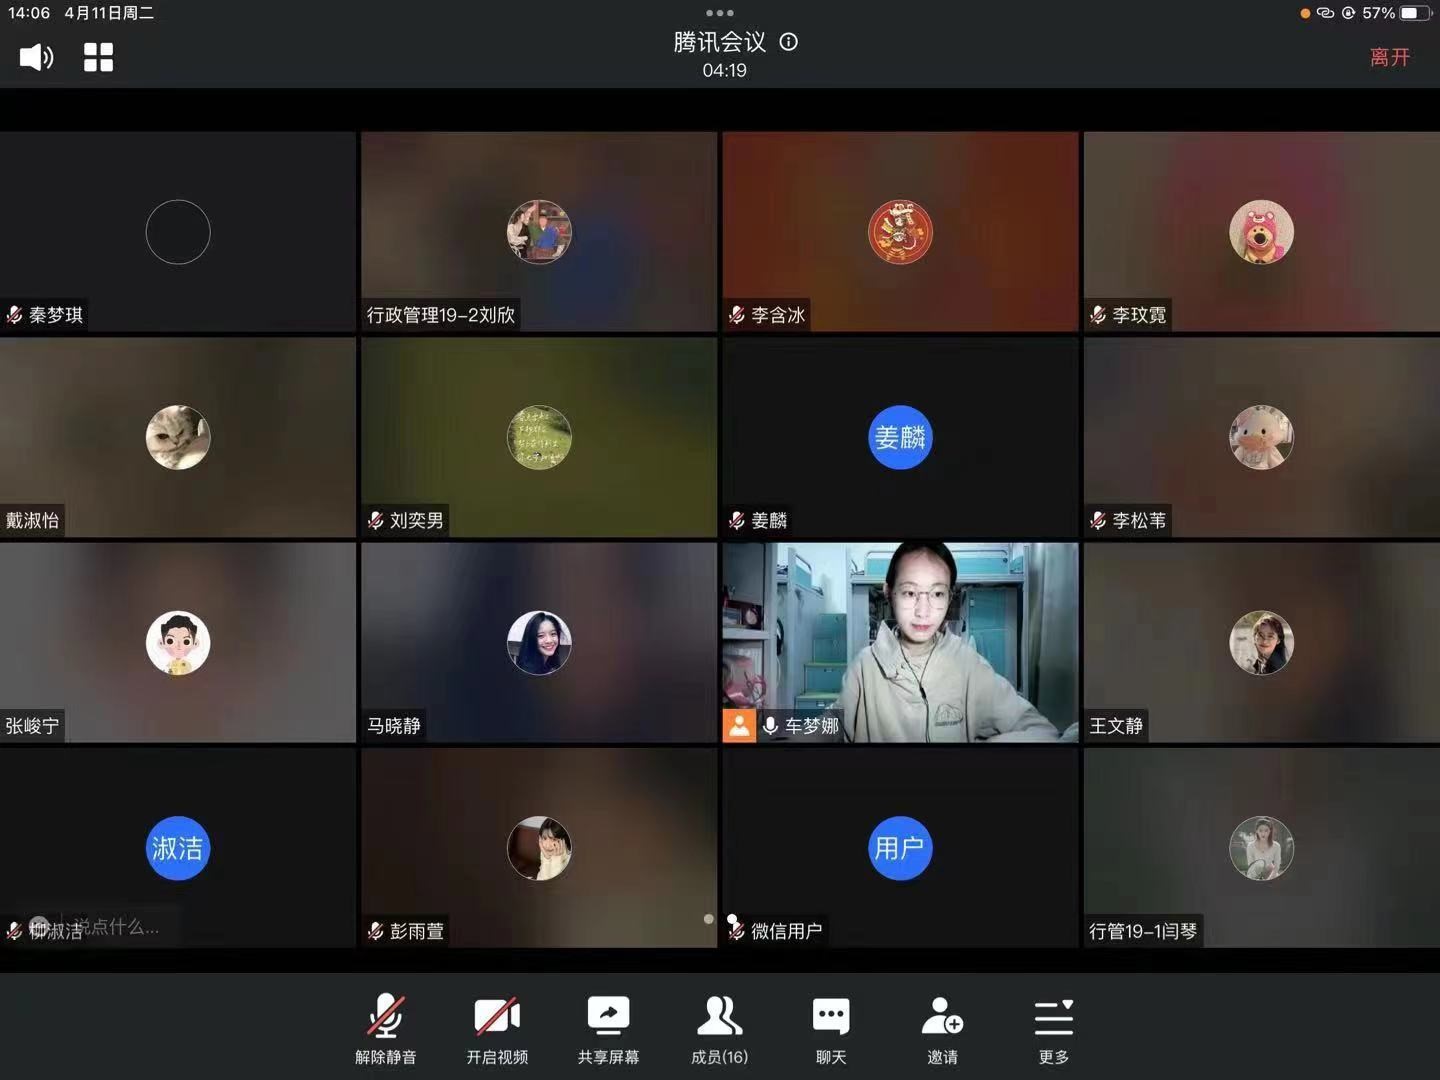Select 姜麟's blue avatar tile
Viewport: 1440px width, 1080px height.
[900, 437]
